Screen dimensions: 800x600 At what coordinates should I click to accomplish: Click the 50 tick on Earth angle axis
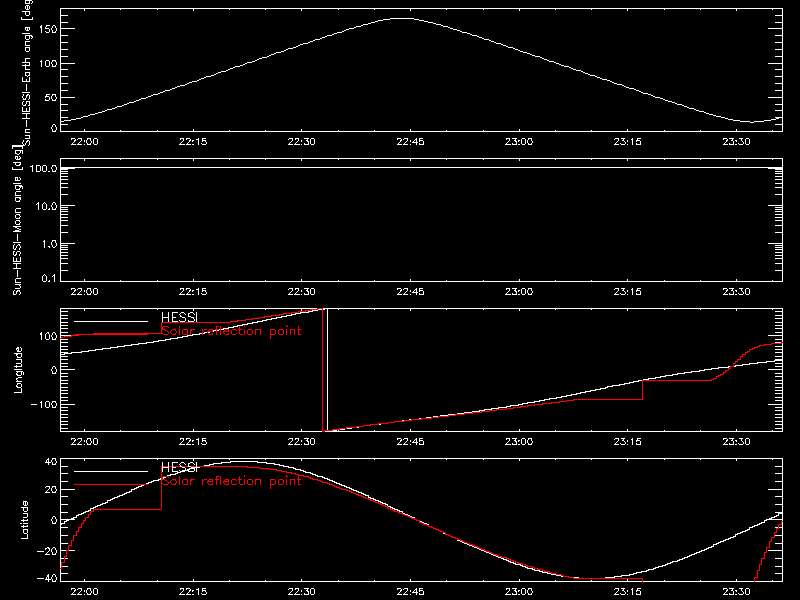[x=51, y=97]
